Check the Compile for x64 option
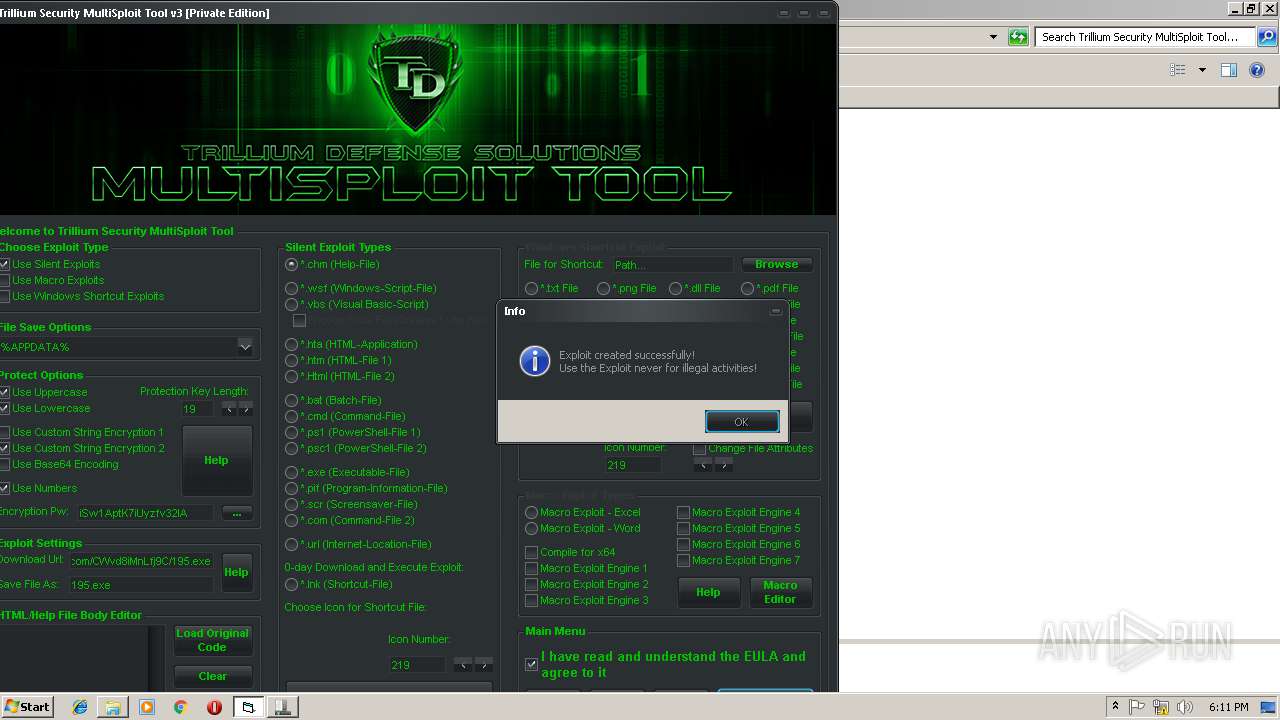This screenshot has width=1280, height=720. pos(532,552)
